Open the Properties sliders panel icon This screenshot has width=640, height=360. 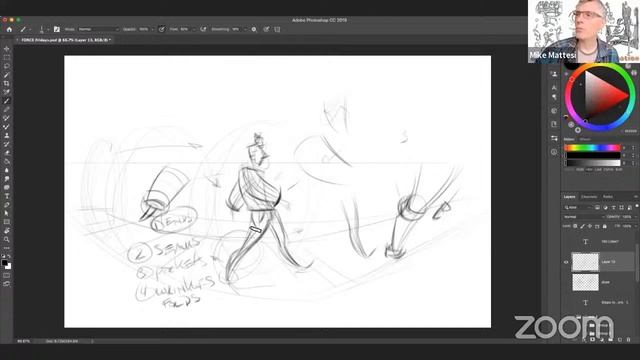pyautogui.click(x=554, y=138)
